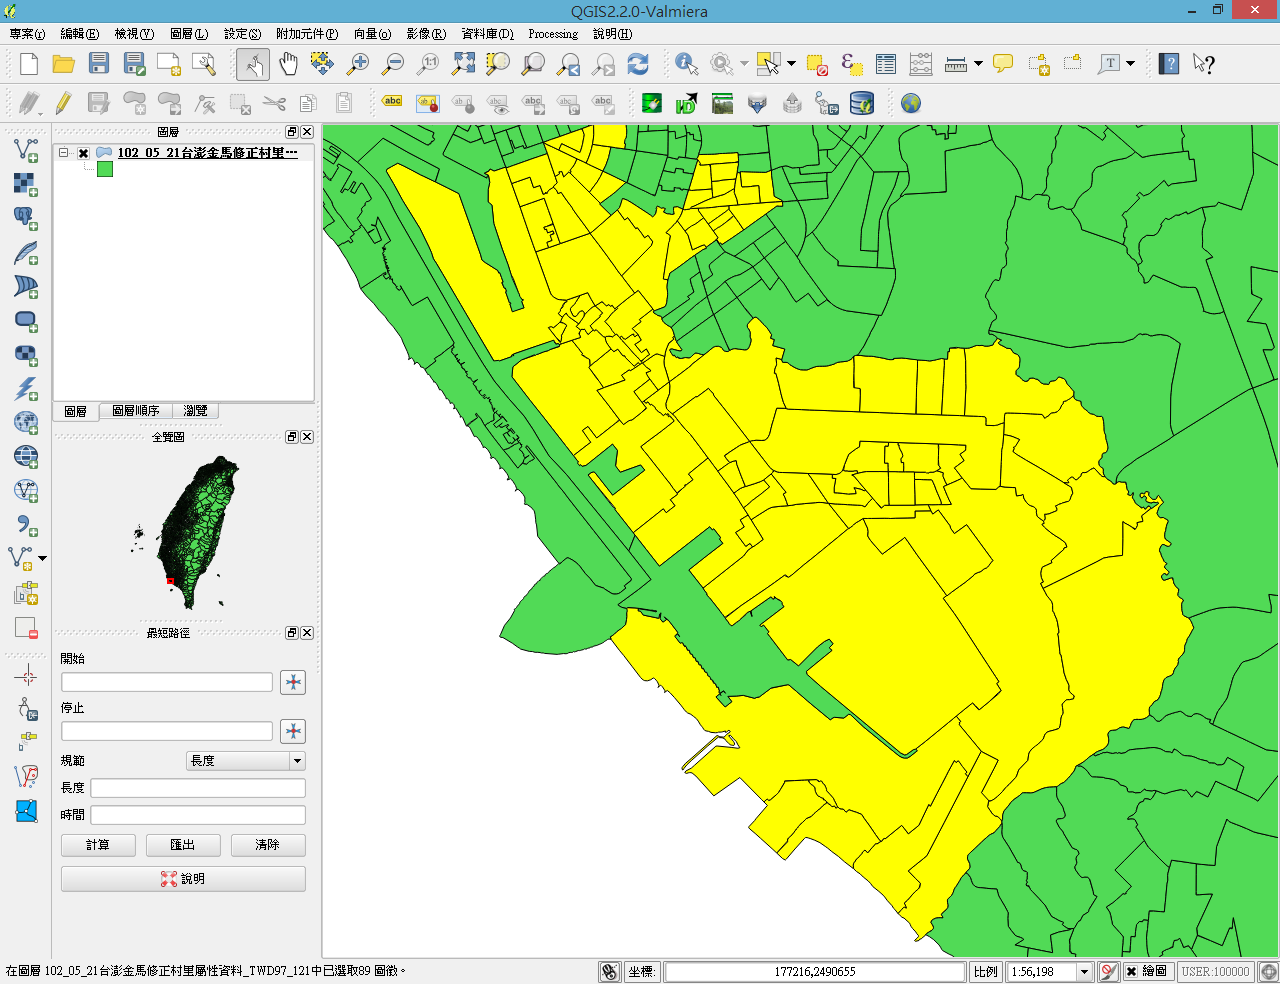Select the Pan Map hand tool
Screen dimensions: 1280x984
point(288,64)
